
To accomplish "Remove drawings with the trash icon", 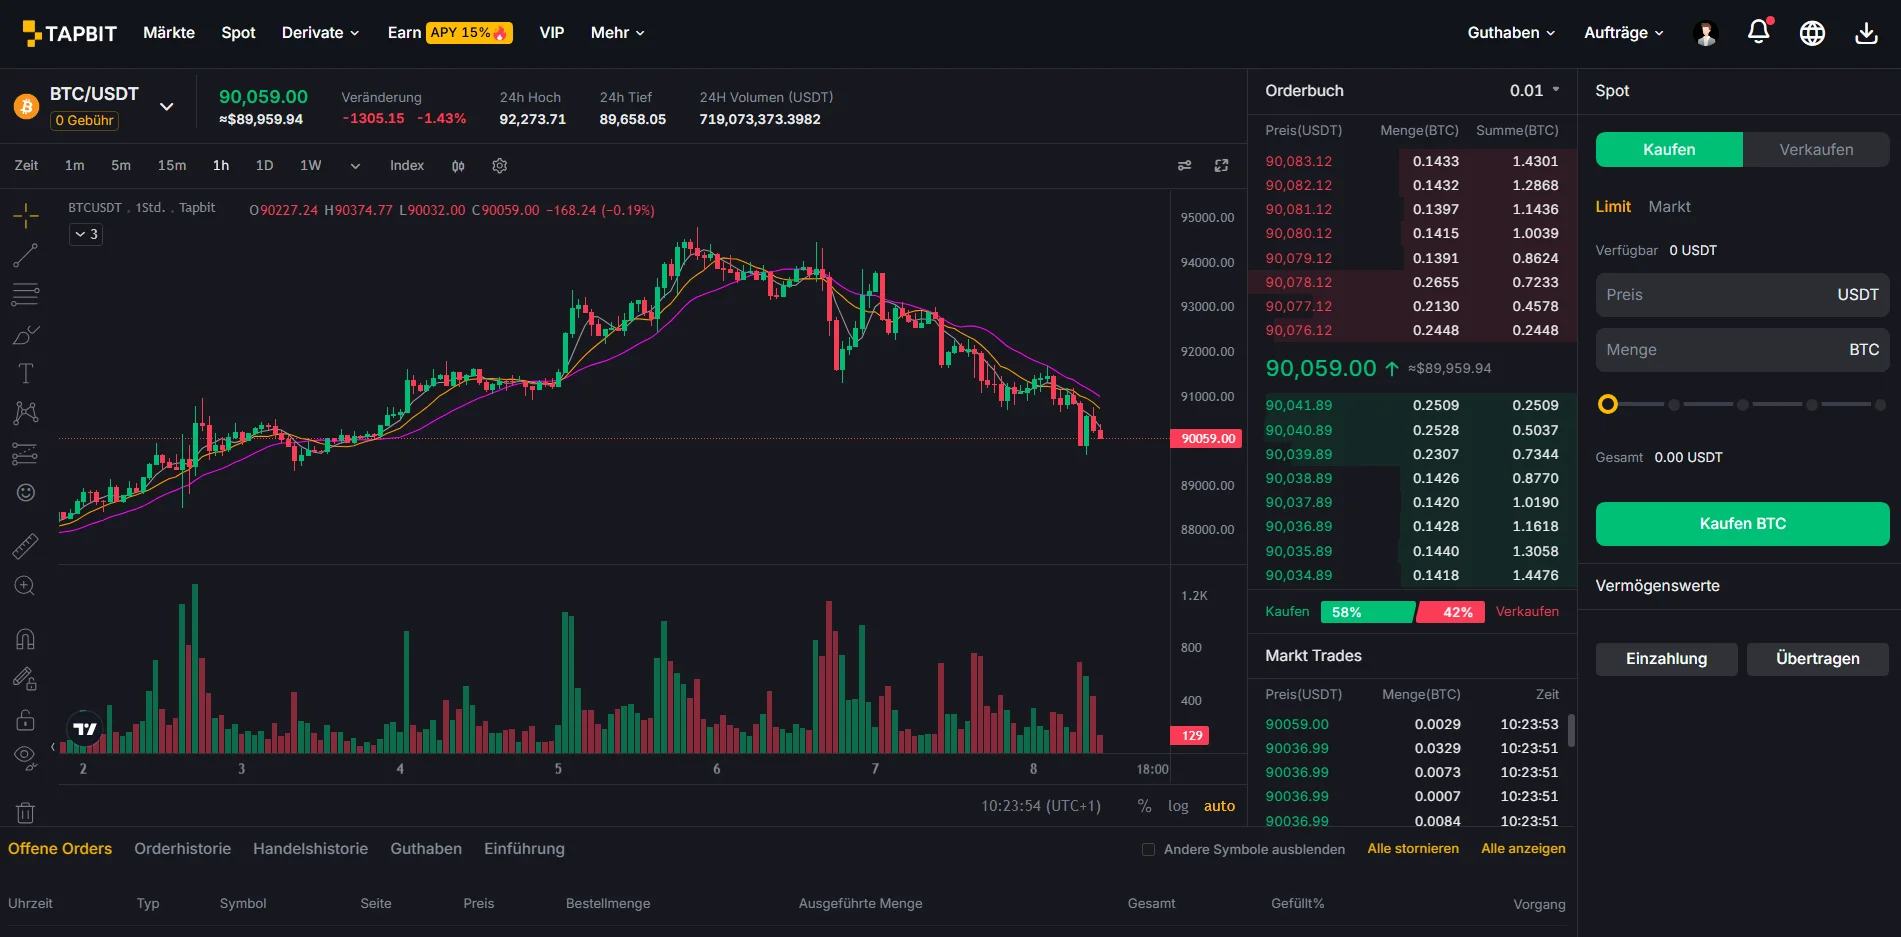I will [x=26, y=813].
